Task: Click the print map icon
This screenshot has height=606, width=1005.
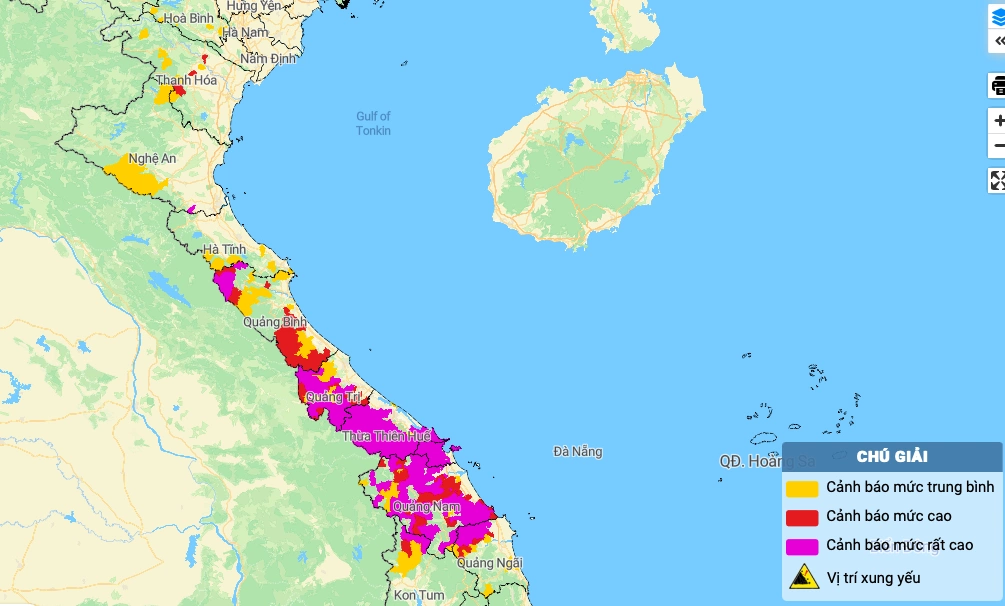Action: pyautogui.click(x=997, y=86)
